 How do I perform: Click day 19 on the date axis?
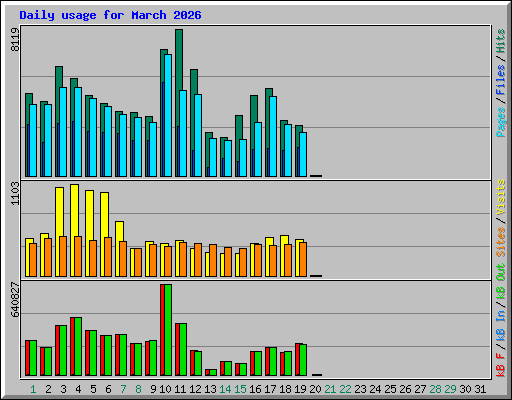(300, 389)
